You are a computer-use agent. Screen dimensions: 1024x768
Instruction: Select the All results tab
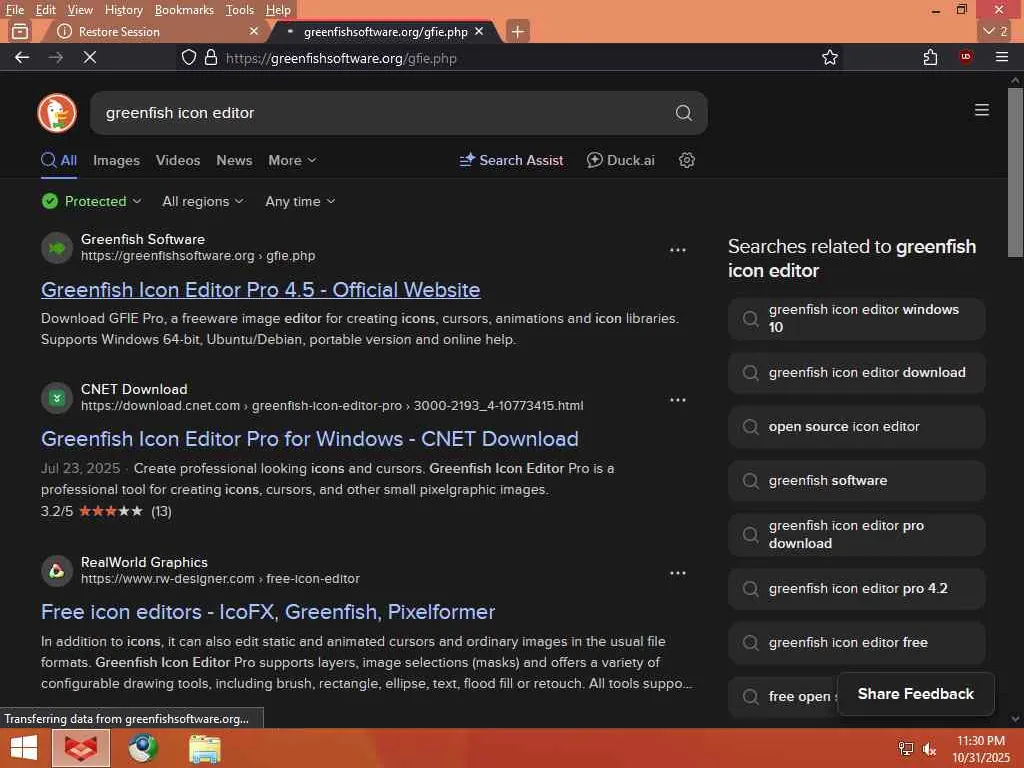click(x=59, y=160)
